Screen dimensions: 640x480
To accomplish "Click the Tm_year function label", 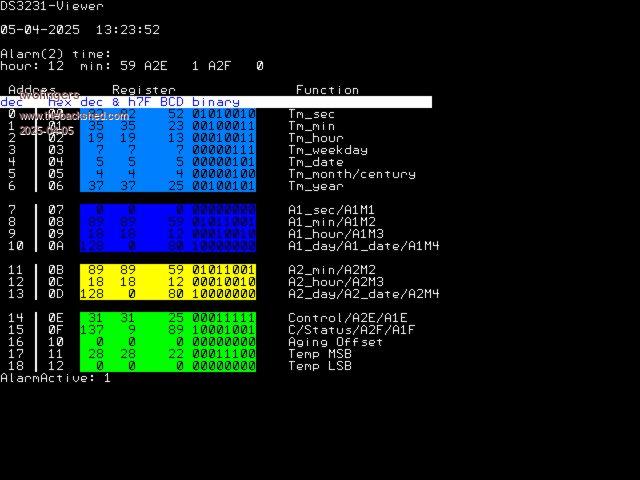I will (316, 186).
